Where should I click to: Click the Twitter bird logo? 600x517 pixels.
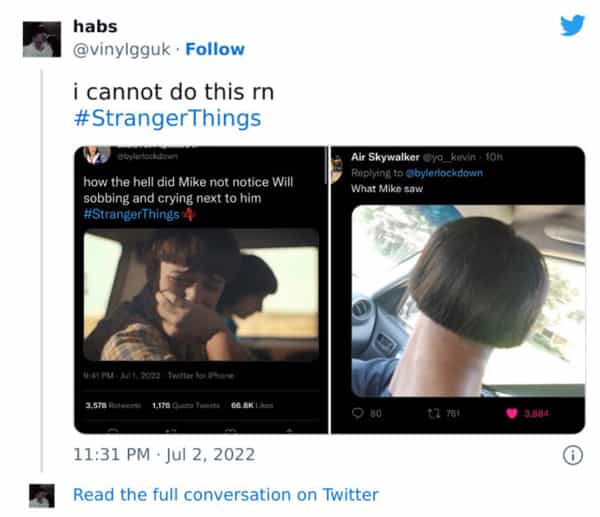click(572, 25)
